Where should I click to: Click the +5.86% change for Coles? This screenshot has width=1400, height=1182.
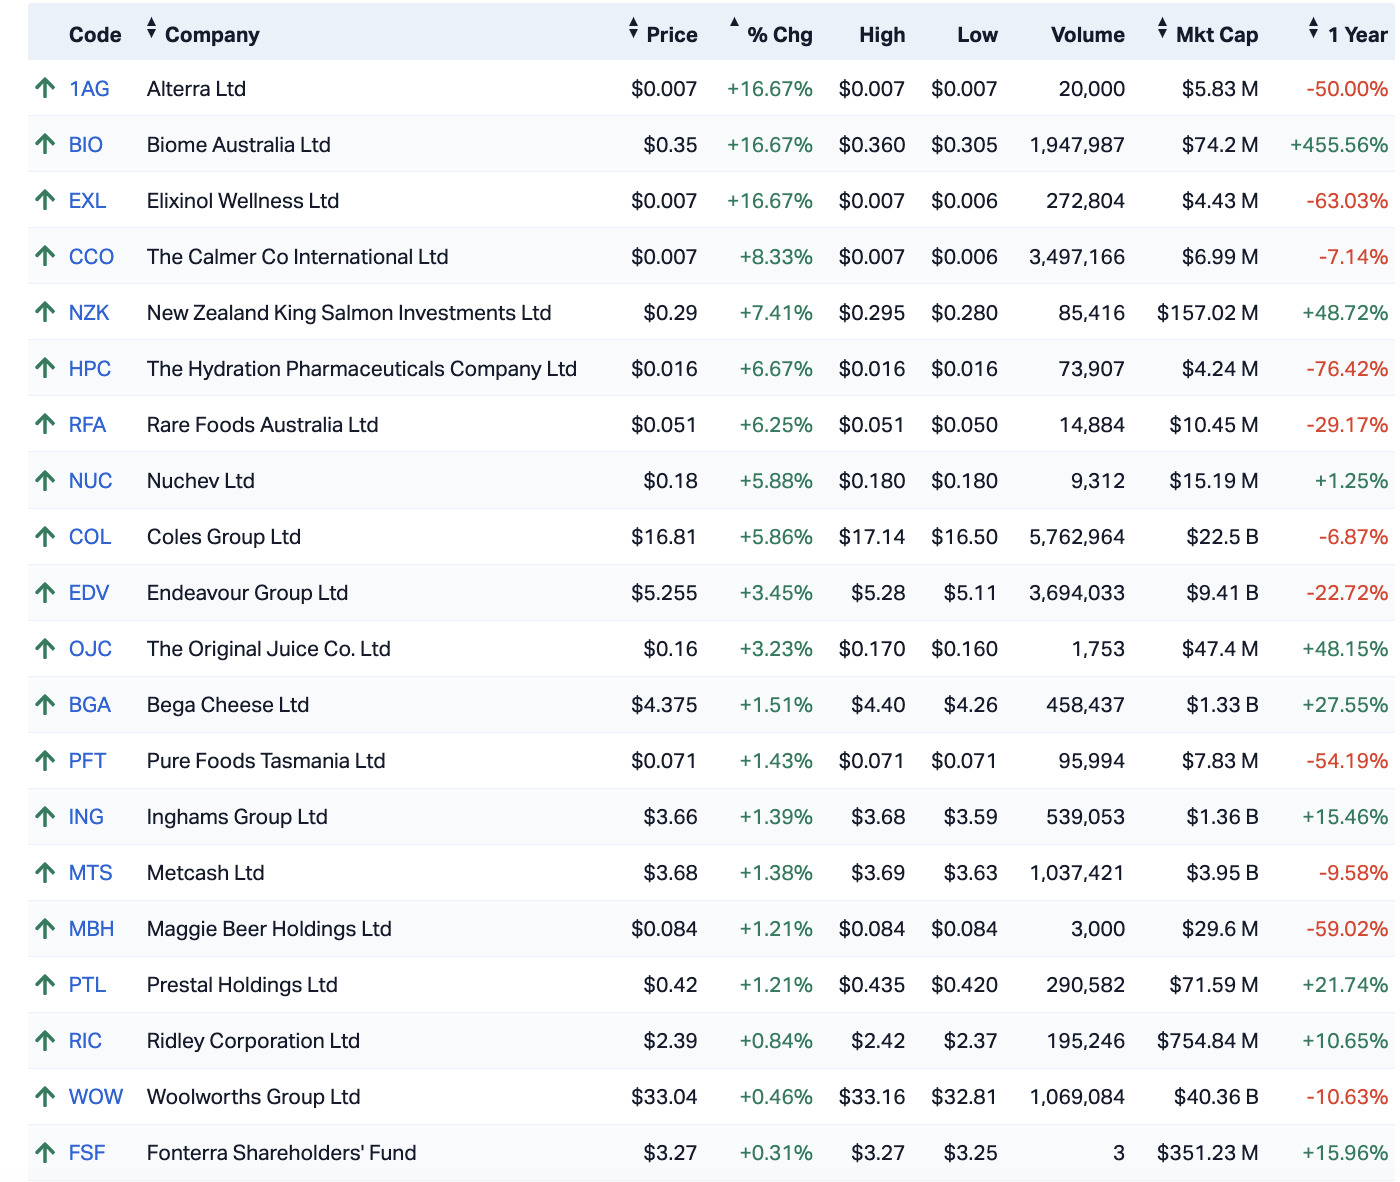(776, 536)
